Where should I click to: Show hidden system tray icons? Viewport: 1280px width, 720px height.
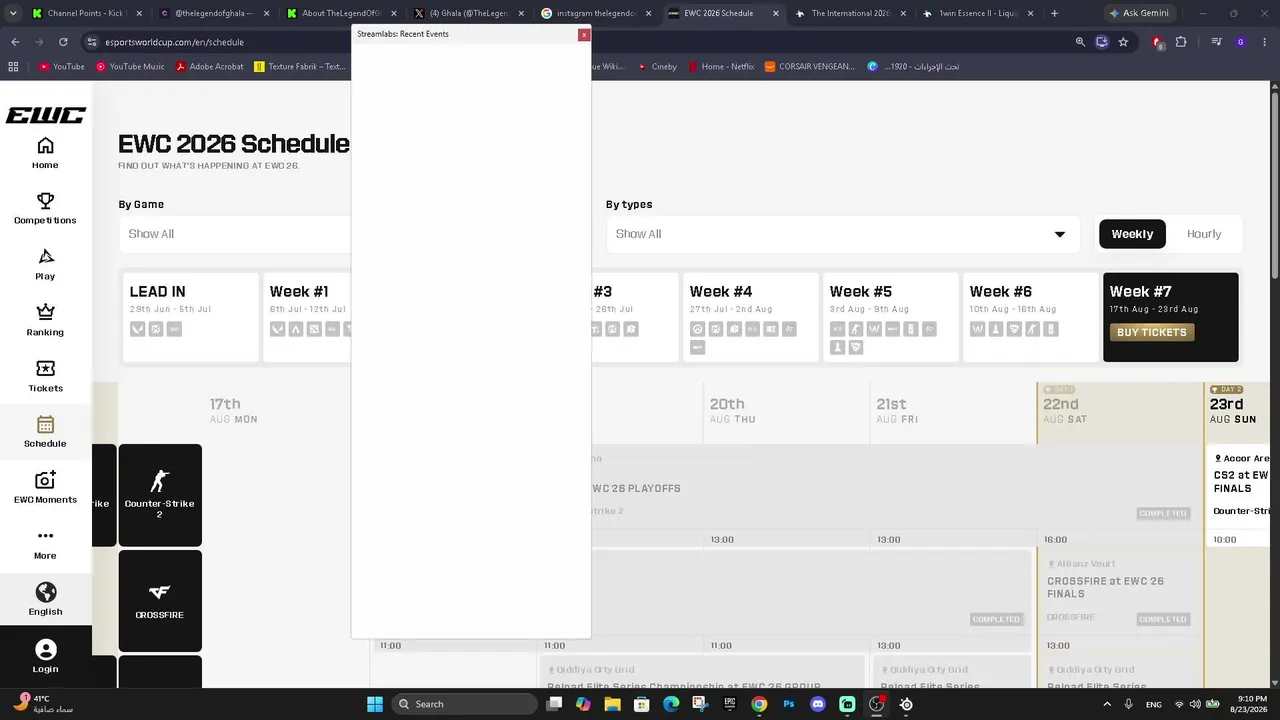tap(1107, 704)
